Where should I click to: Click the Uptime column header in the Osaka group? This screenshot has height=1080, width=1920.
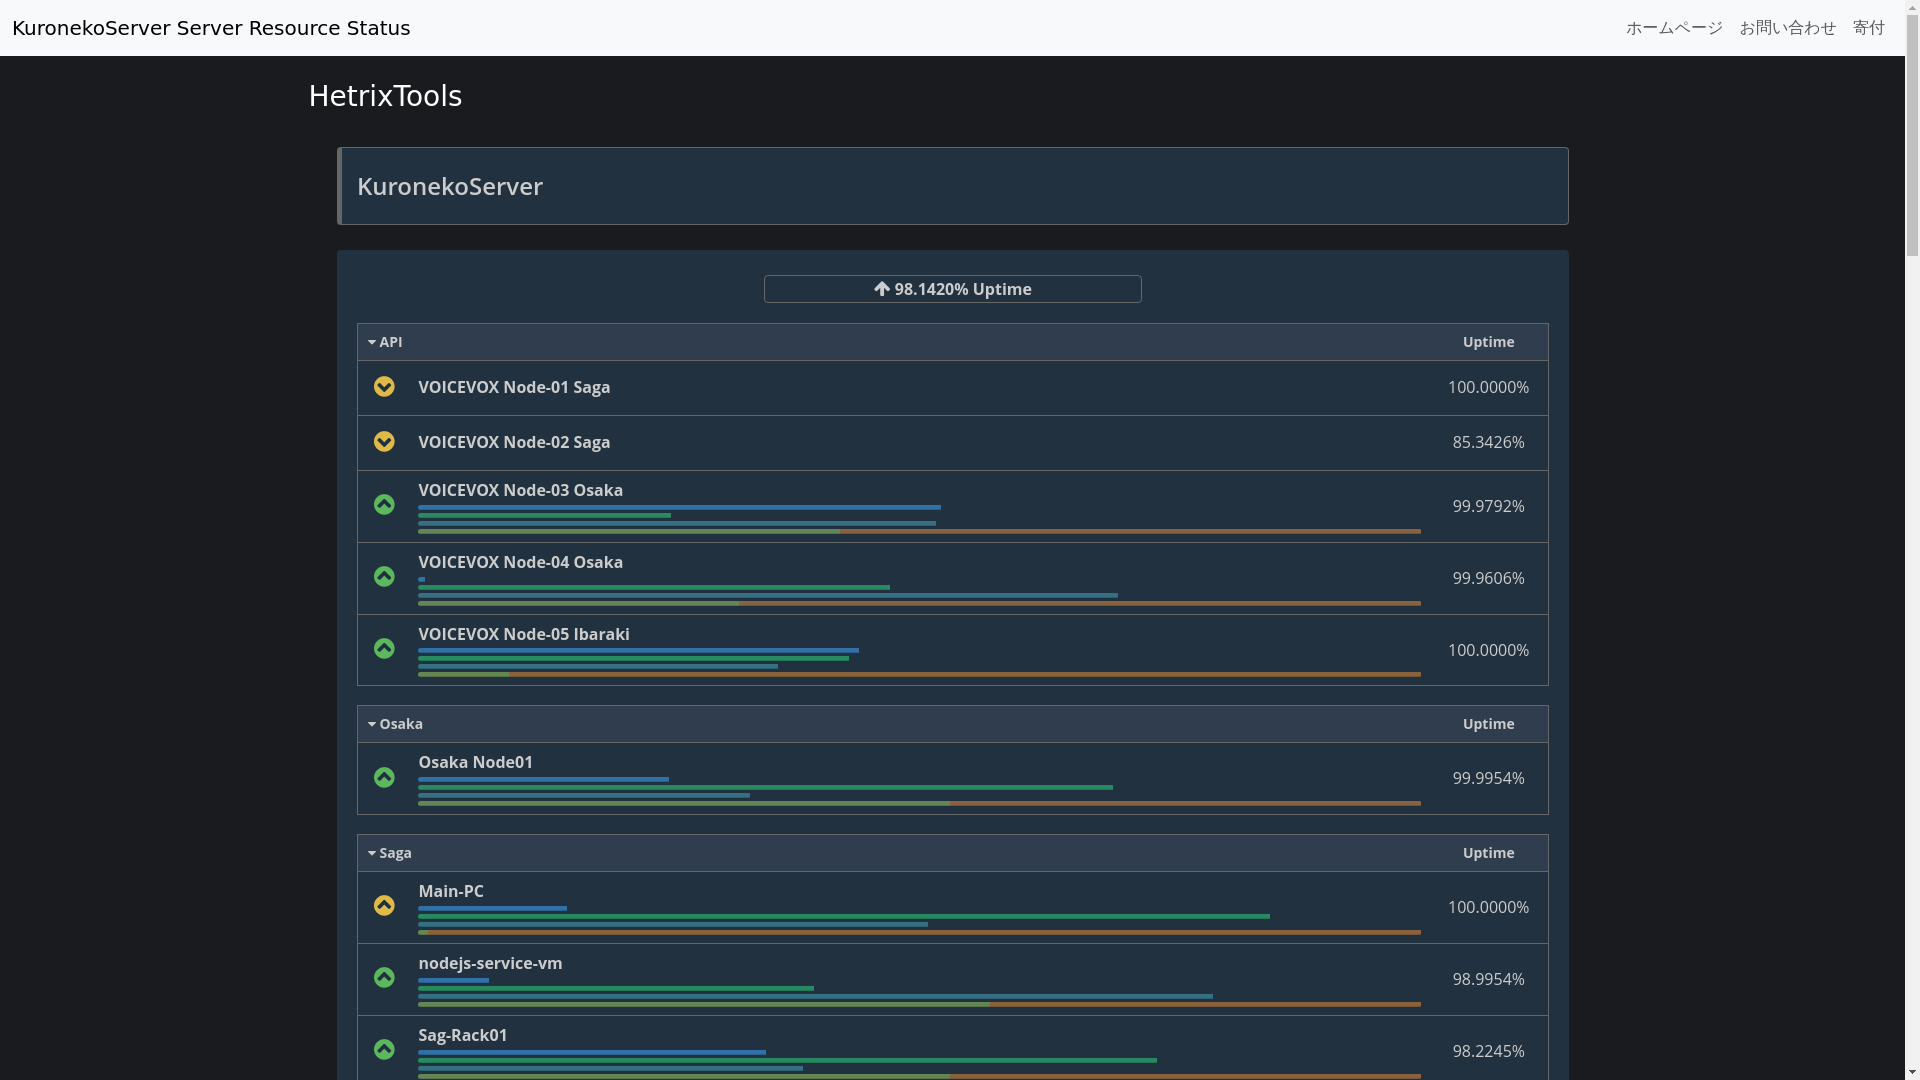[x=1488, y=724]
